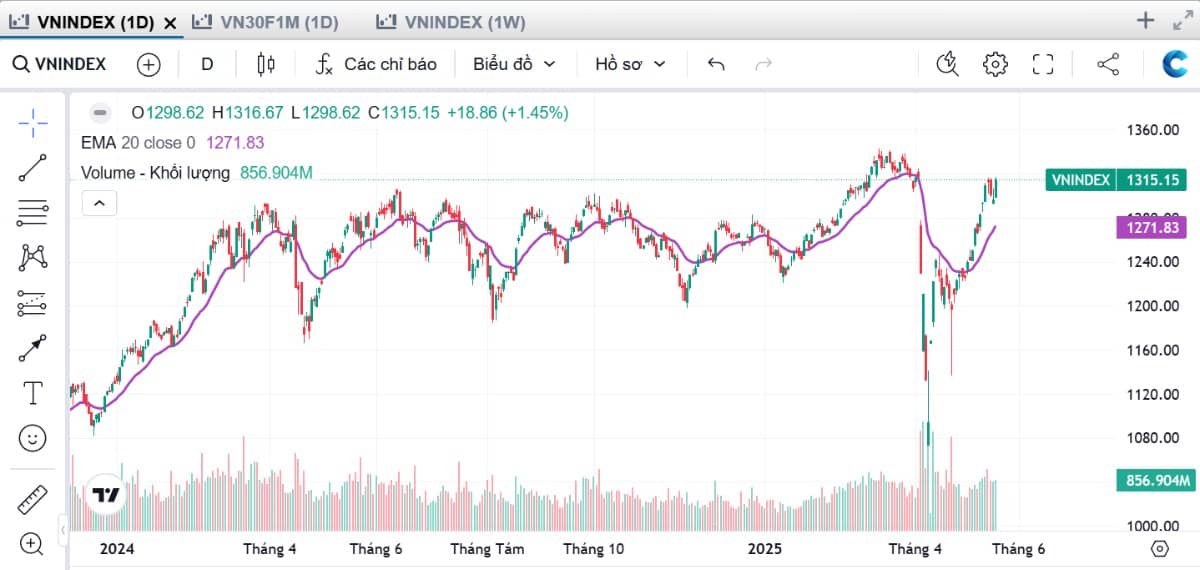Select the EMA 20 close indicator label
Screen dimensions: 1200x570
137,143
